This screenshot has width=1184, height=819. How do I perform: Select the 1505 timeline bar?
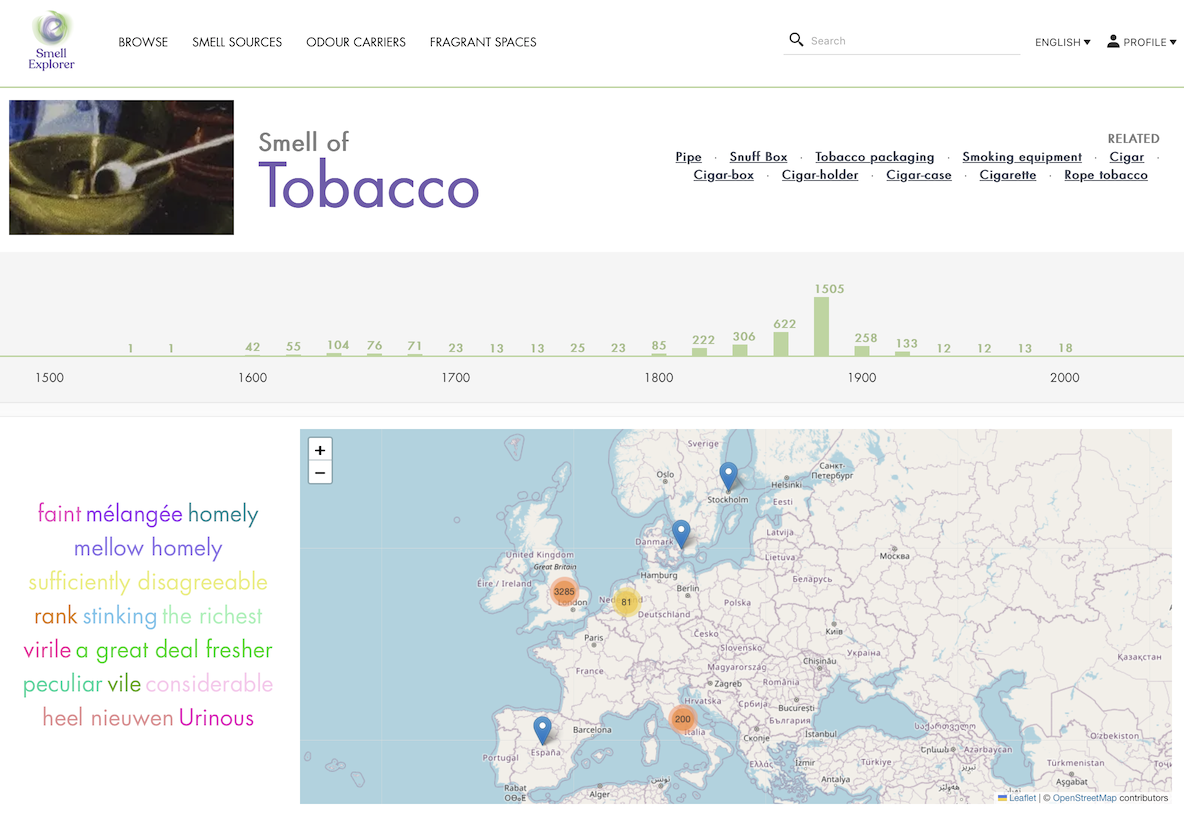click(x=822, y=326)
